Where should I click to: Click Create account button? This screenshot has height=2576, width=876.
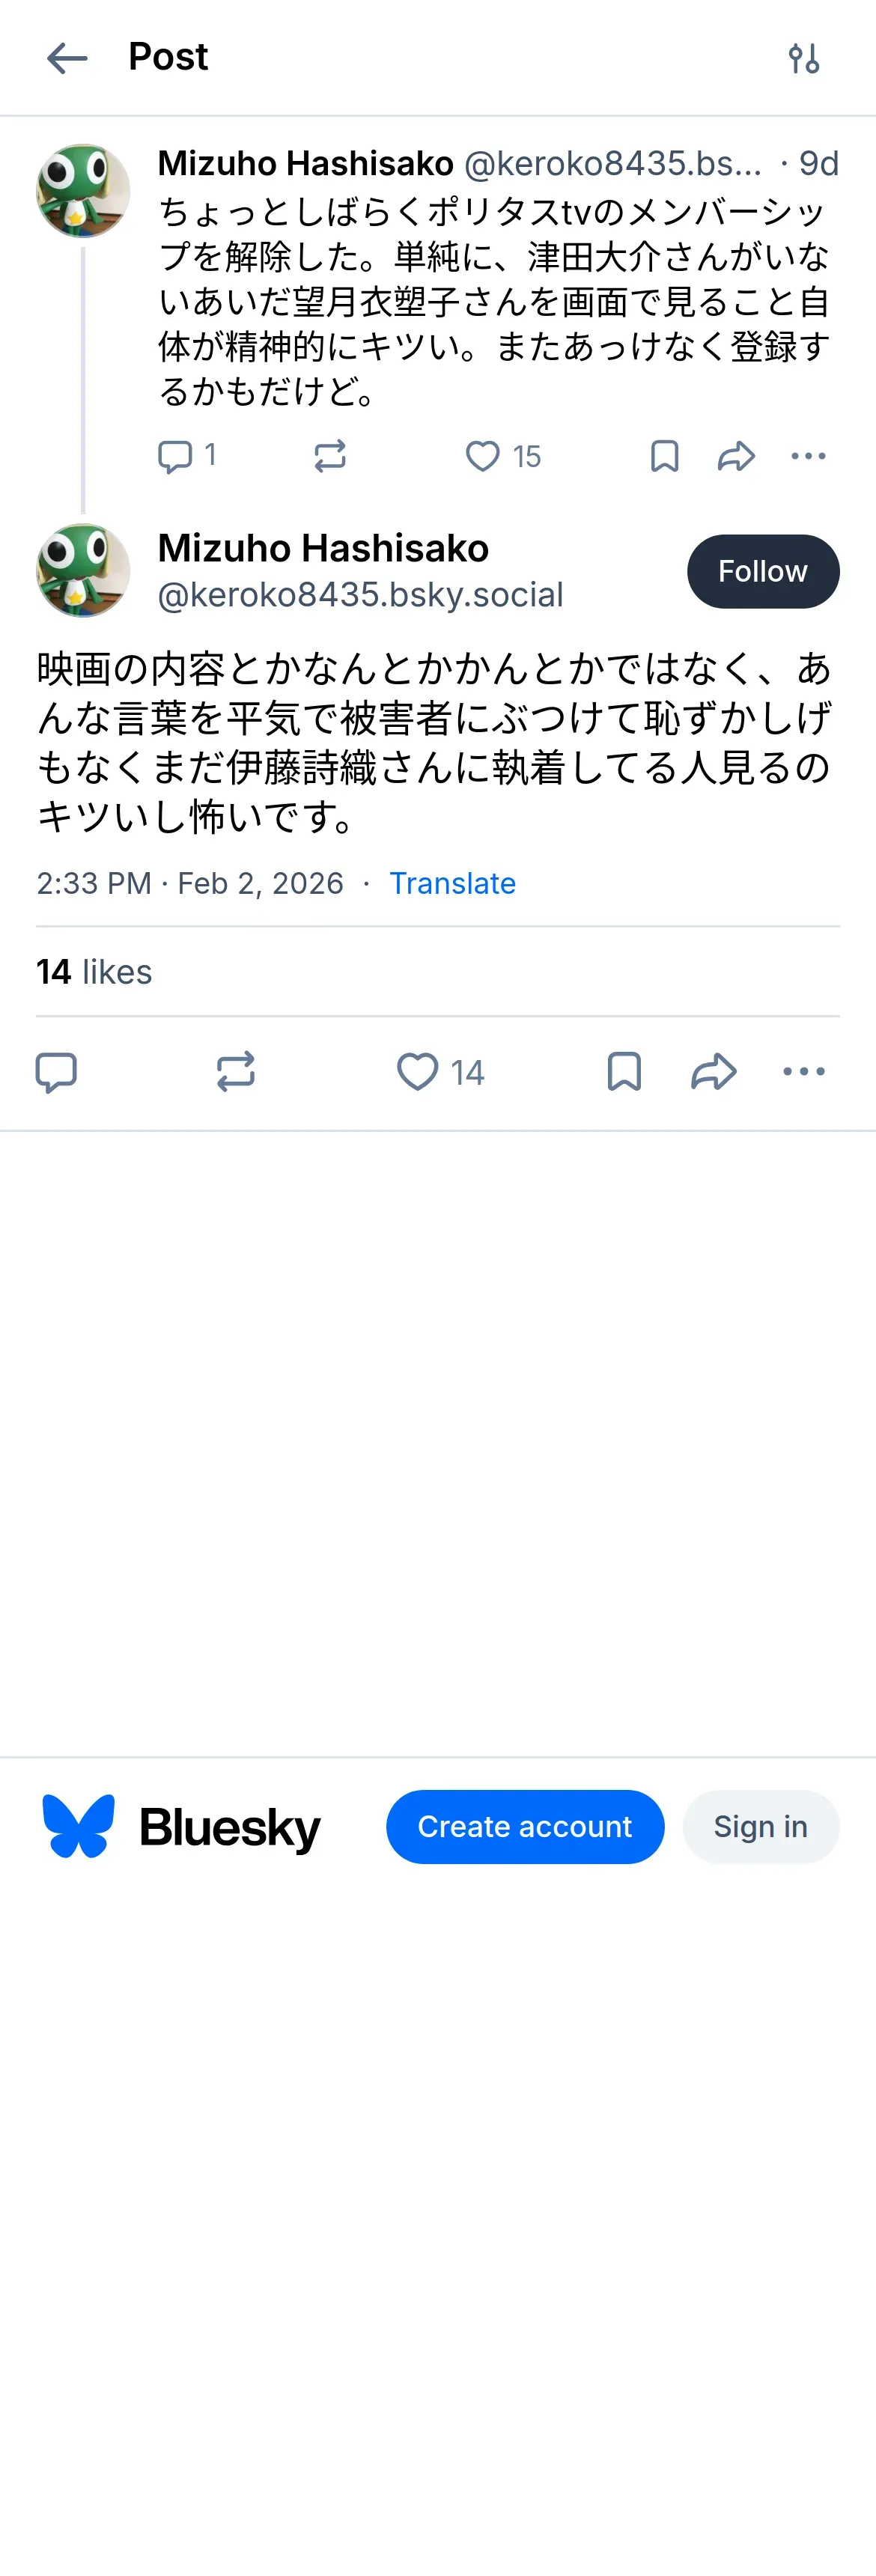(x=525, y=1826)
